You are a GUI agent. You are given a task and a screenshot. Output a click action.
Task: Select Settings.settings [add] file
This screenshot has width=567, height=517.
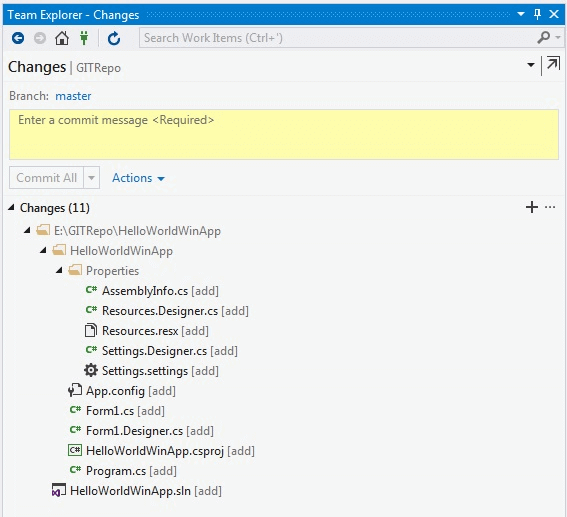160,371
